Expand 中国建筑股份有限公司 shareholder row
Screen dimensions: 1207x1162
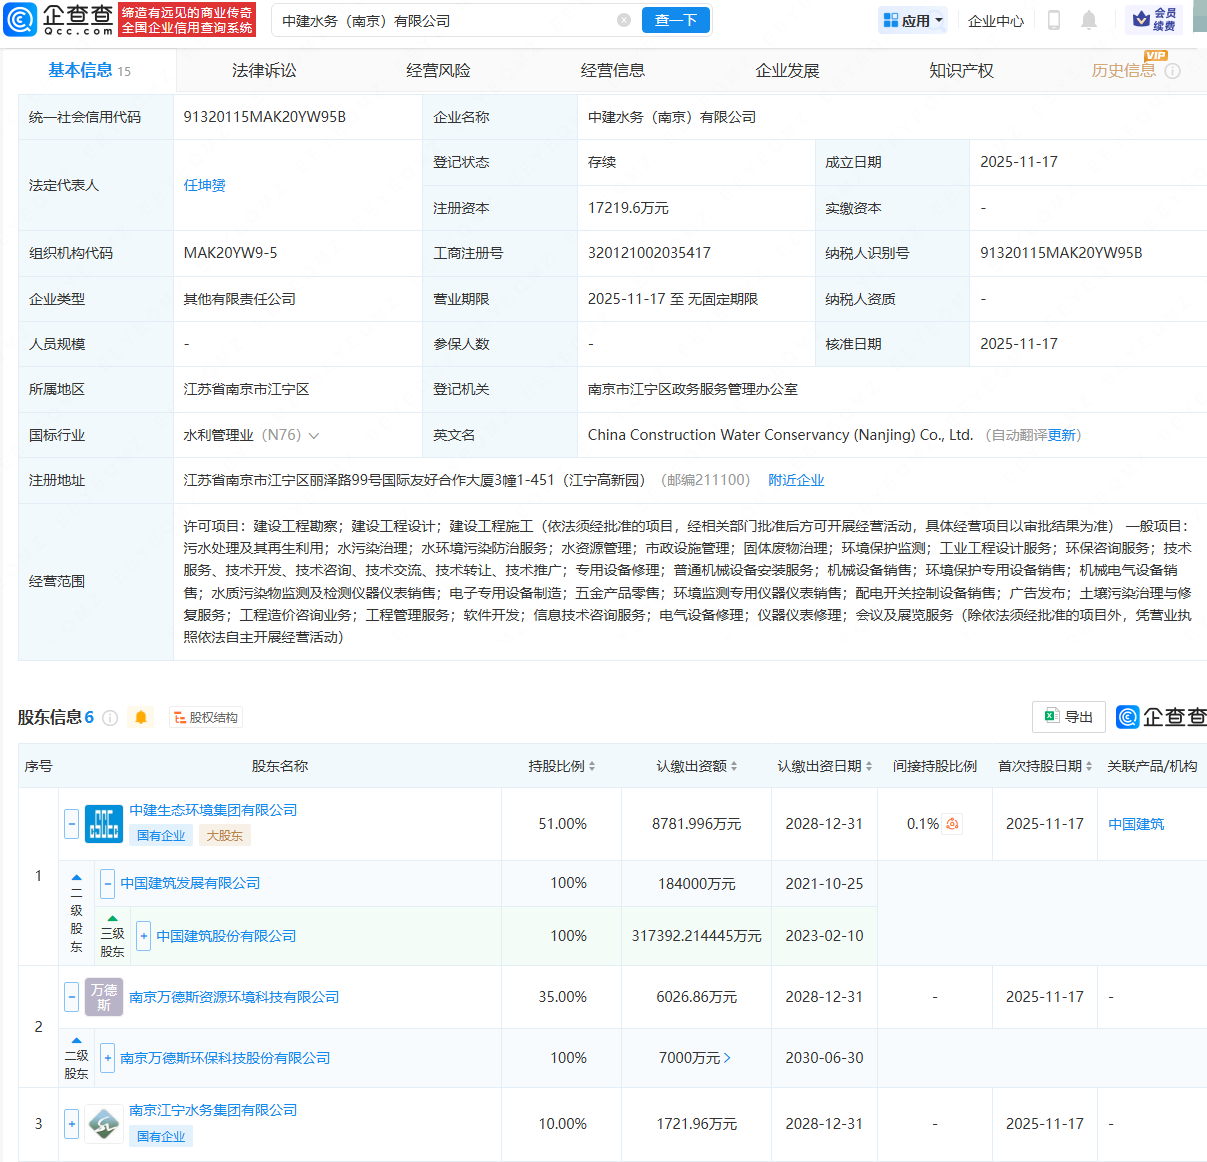pyautogui.click(x=143, y=936)
